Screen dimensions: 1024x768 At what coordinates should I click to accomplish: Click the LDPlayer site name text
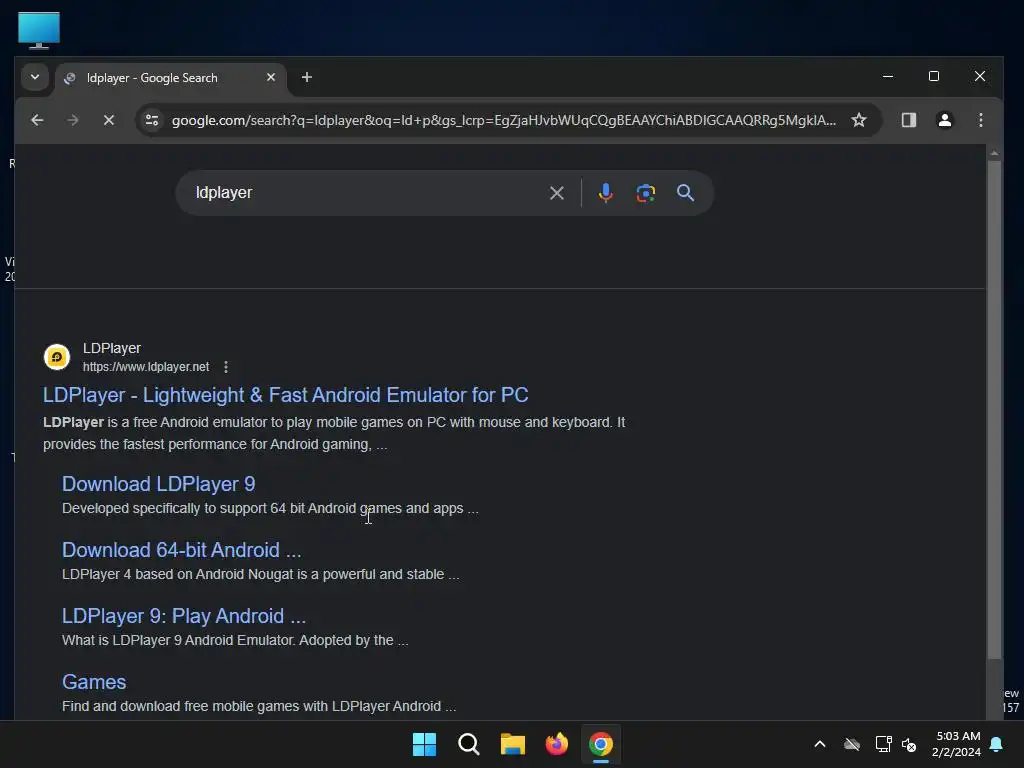(112, 349)
